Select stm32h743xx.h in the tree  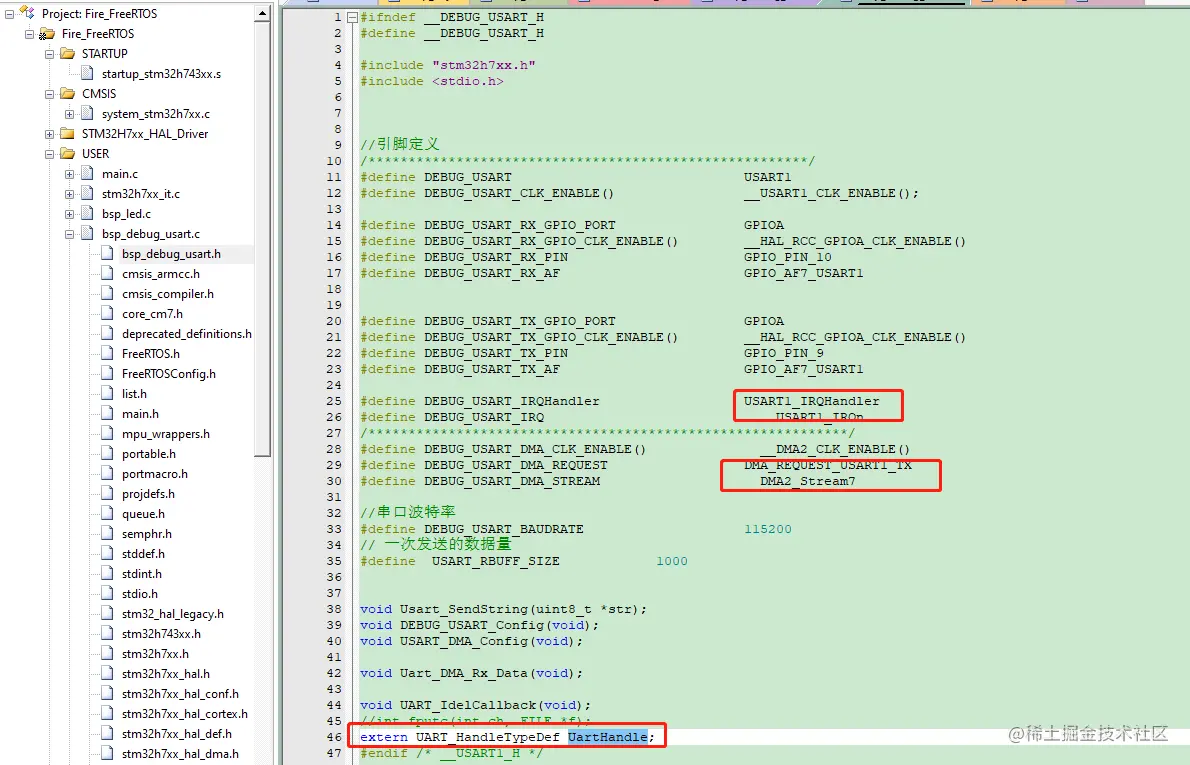(161, 634)
